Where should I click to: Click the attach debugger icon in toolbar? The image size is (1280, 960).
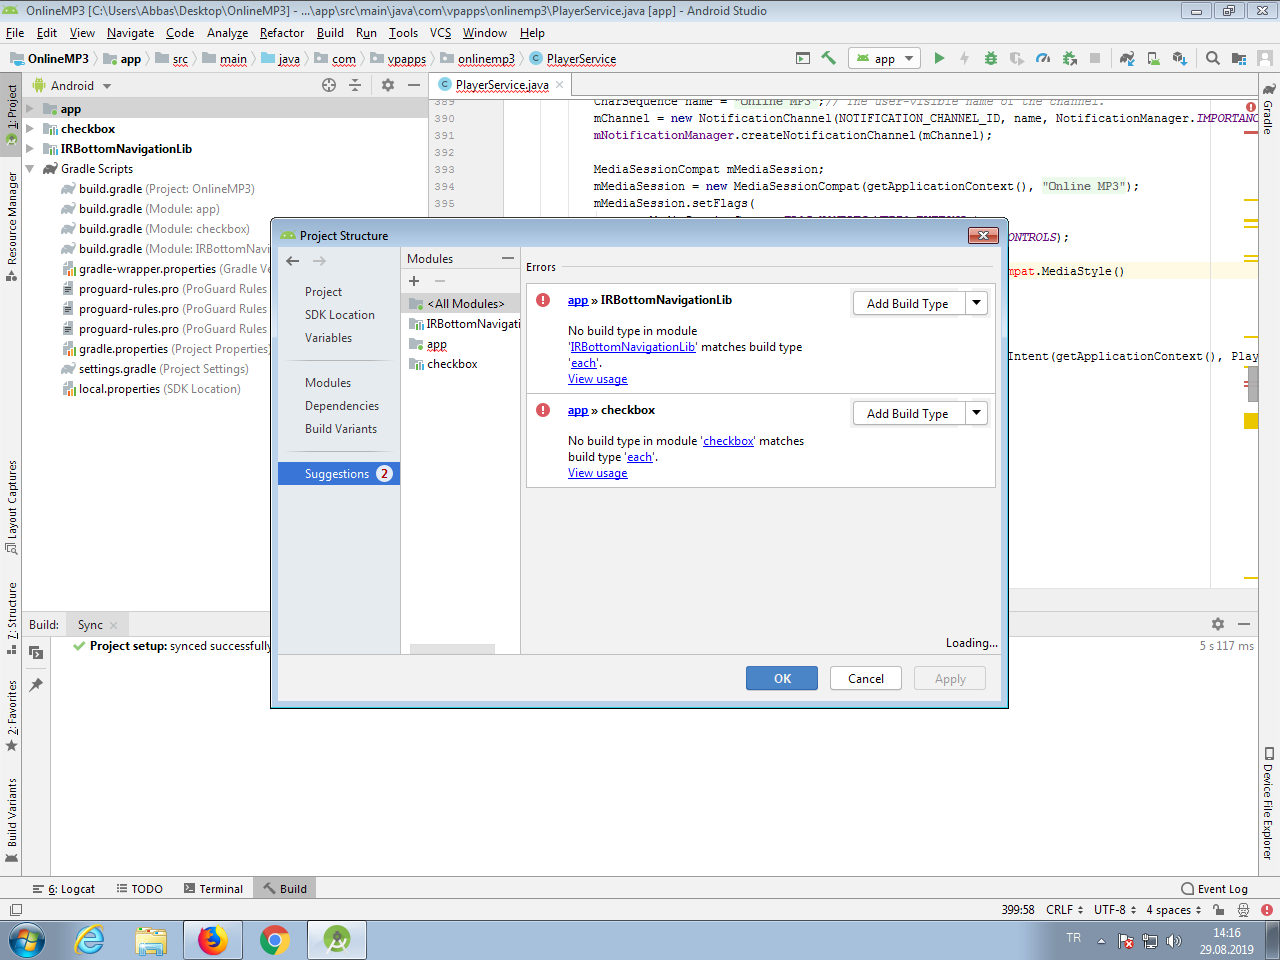click(1069, 58)
